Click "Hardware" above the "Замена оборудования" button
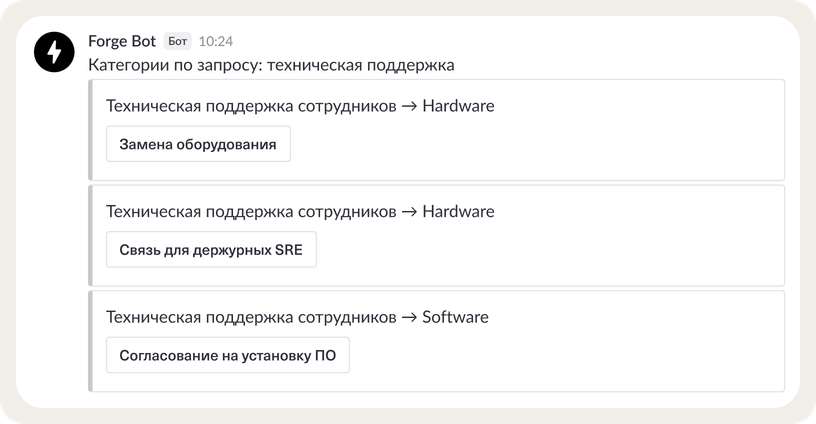The height and width of the screenshot is (424, 816). 458,106
